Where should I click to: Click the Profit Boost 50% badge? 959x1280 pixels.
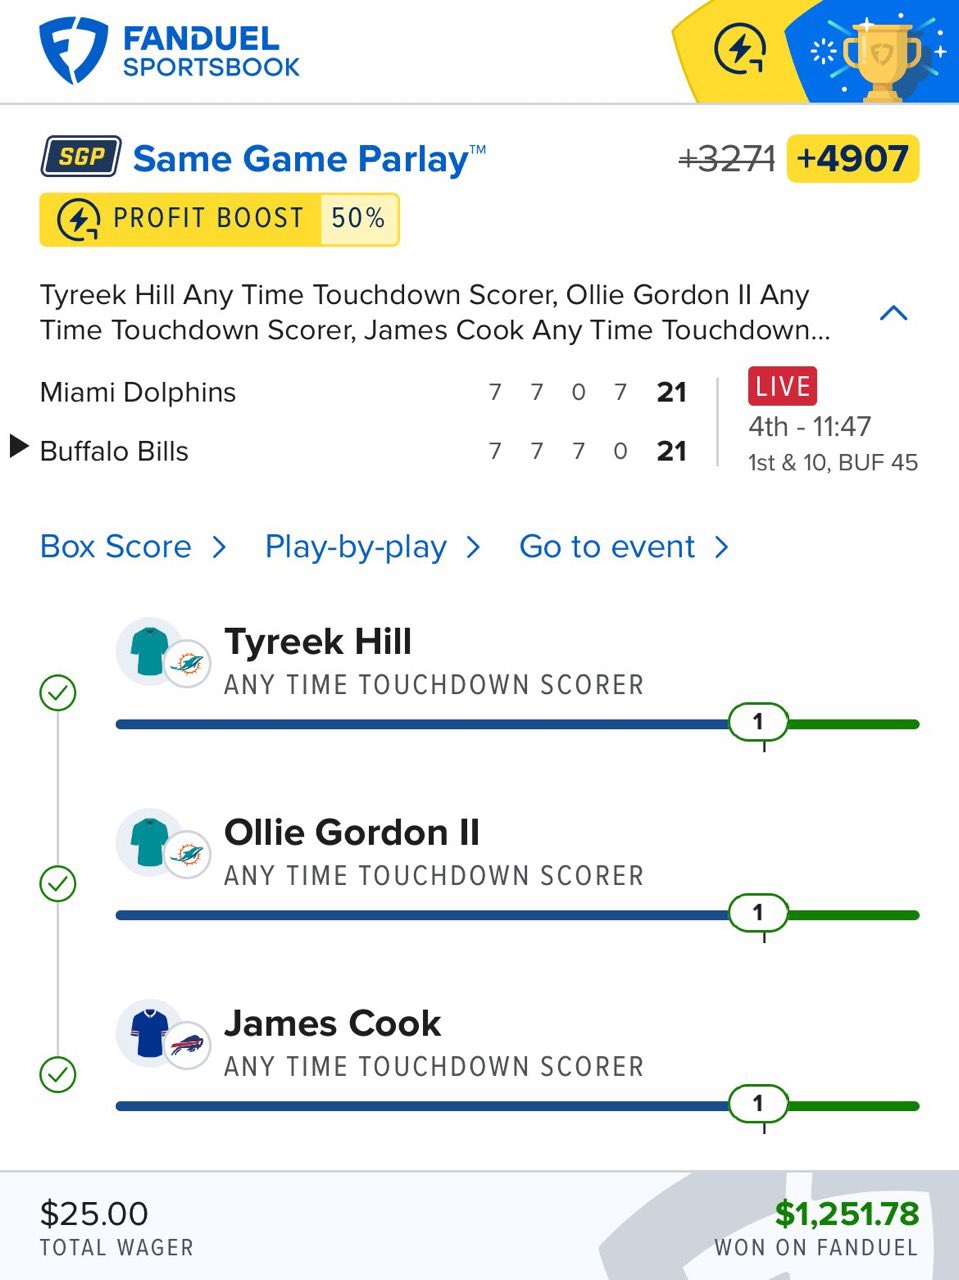pyautogui.click(x=219, y=219)
